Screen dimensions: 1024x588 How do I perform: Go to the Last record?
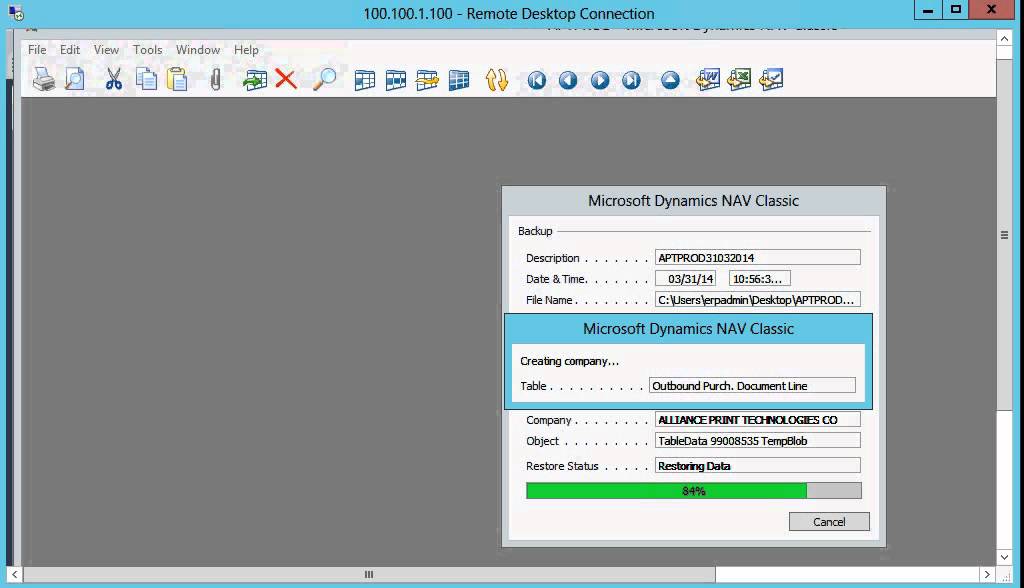(631, 80)
